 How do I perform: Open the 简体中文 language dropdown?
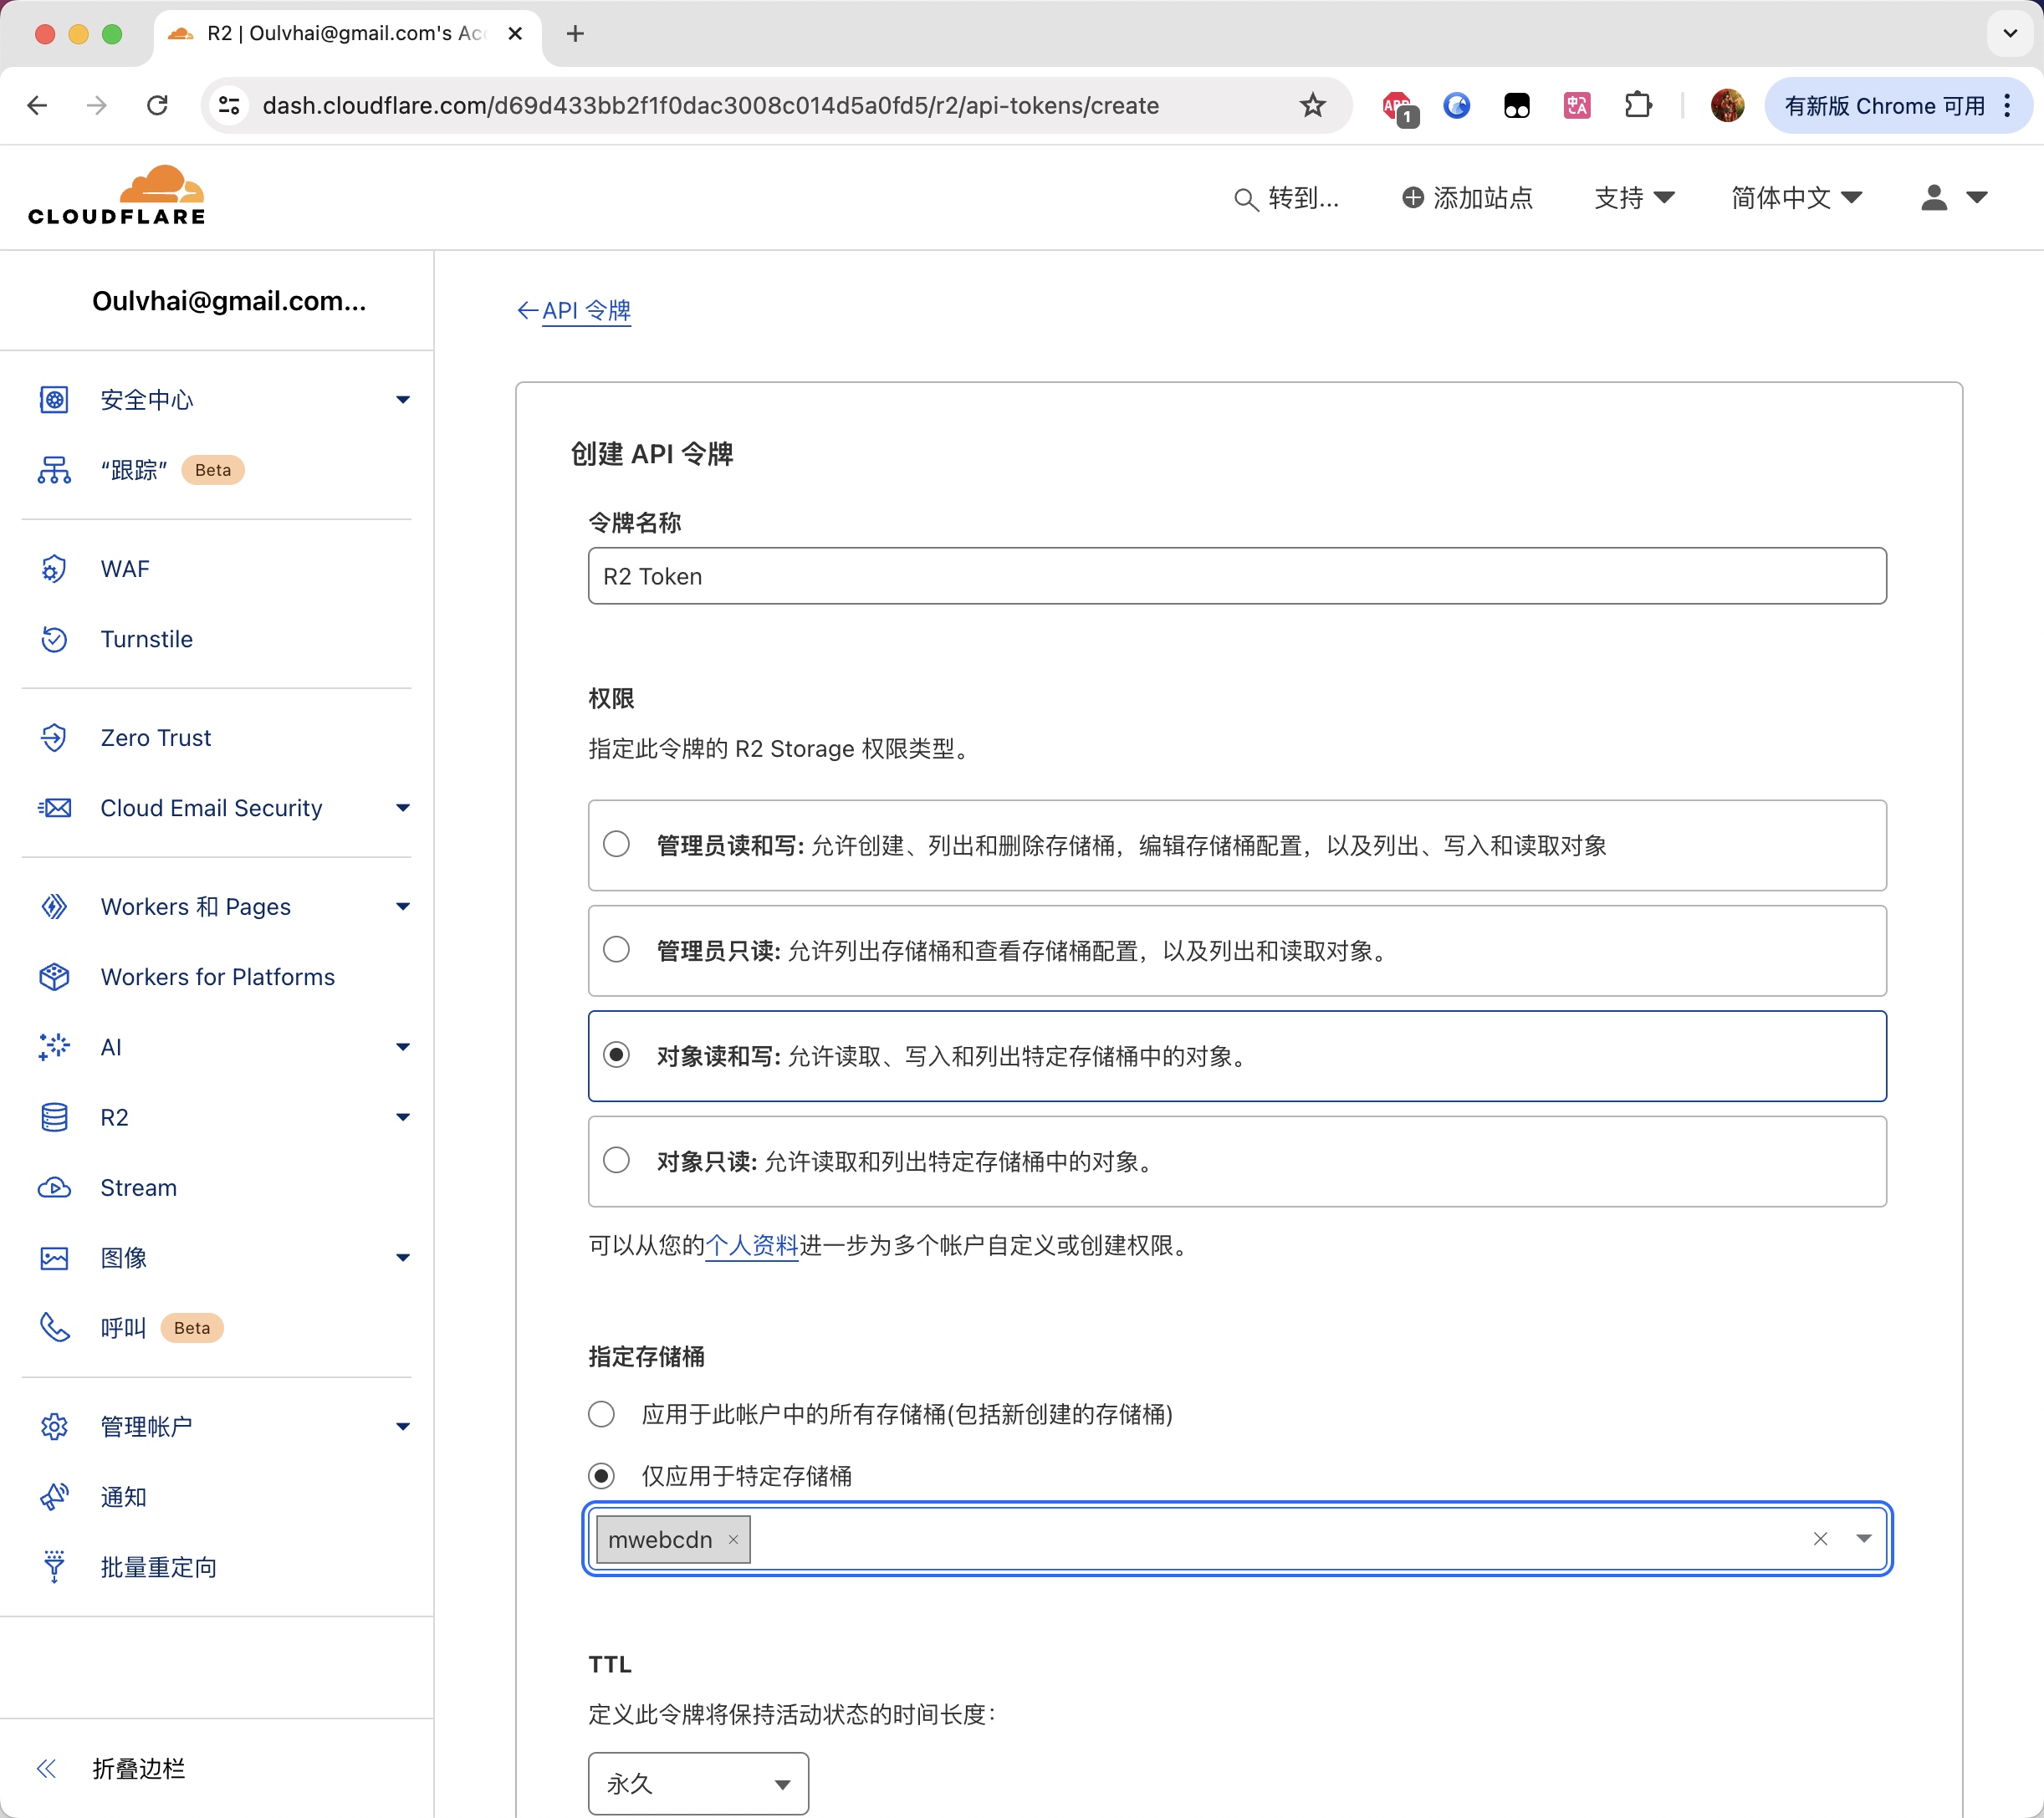(x=1796, y=198)
